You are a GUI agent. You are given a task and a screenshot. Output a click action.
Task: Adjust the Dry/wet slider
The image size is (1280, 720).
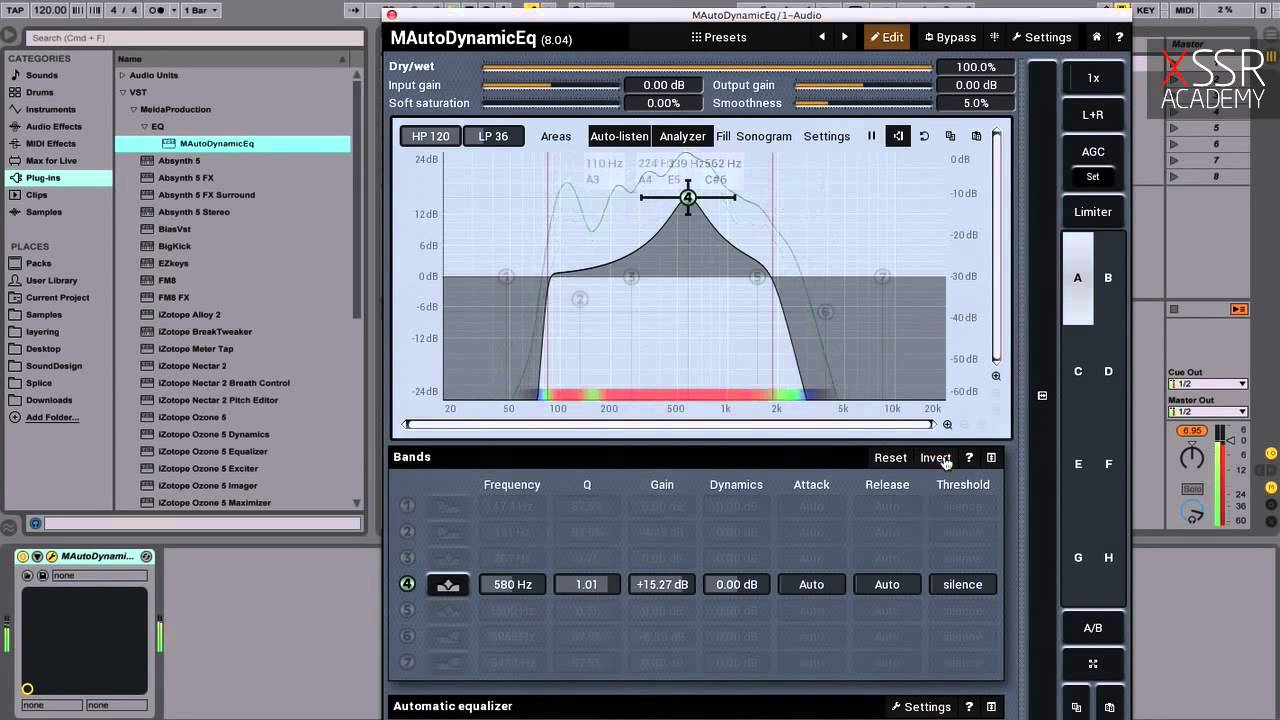(706, 67)
